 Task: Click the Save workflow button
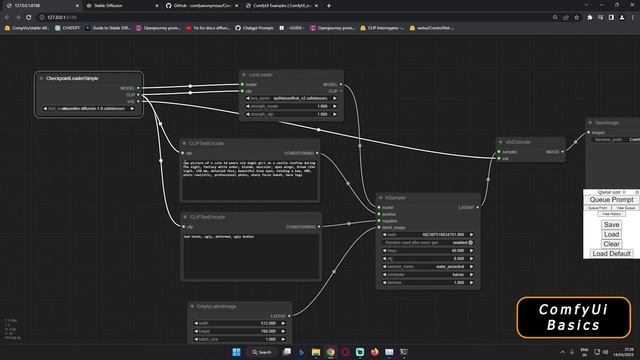[x=611, y=224]
